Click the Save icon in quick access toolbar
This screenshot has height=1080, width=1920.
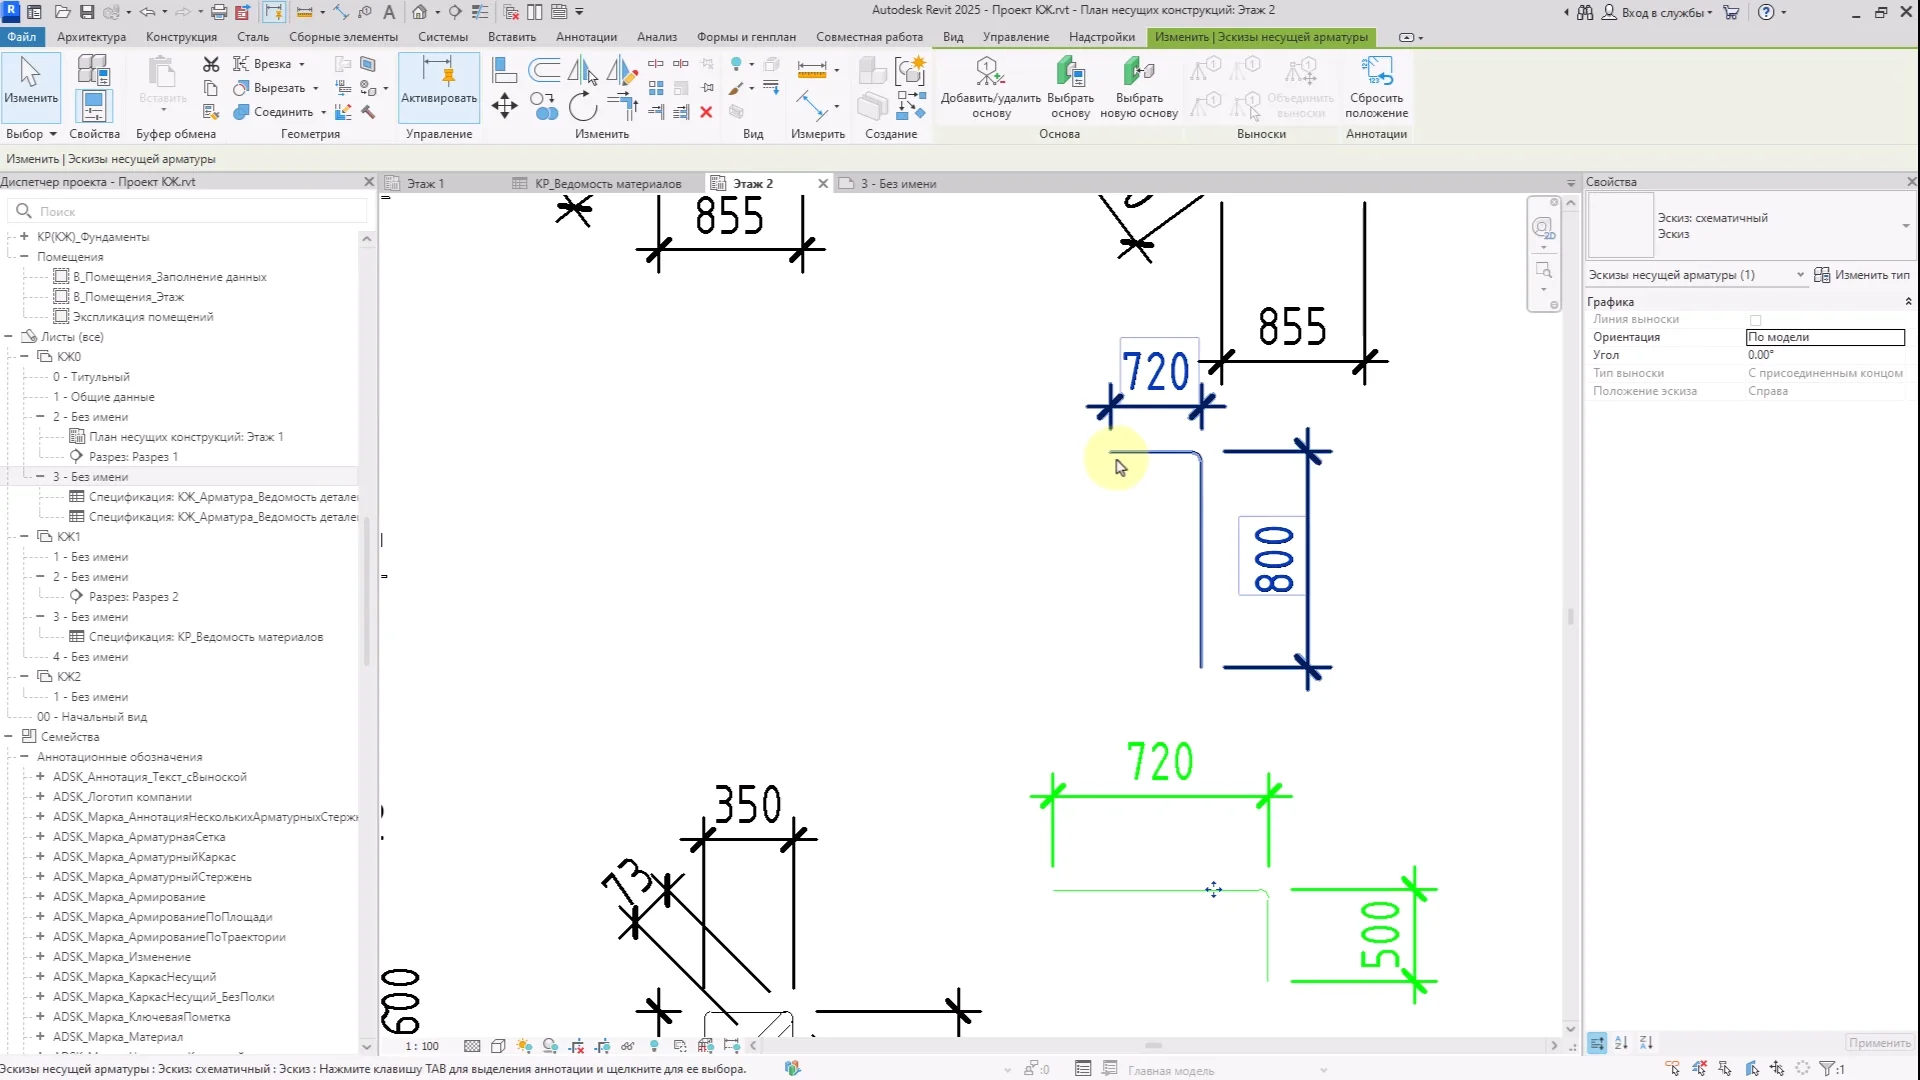pos(87,12)
